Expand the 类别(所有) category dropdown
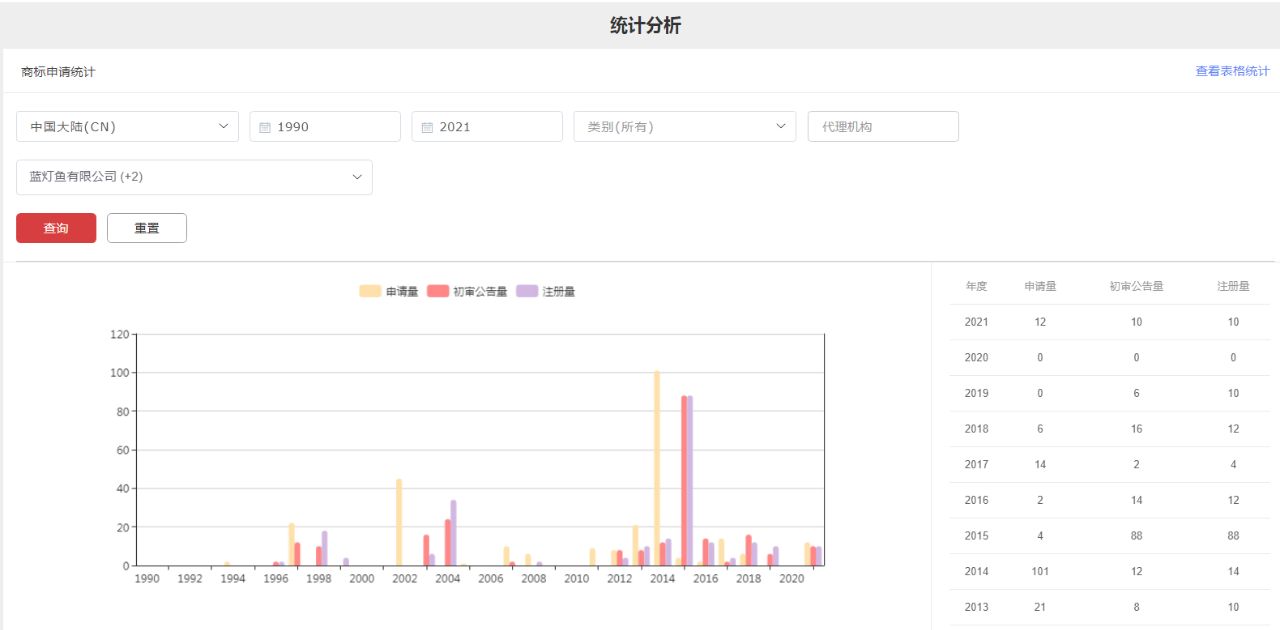This screenshot has width=1280, height=630. (685, 127)
